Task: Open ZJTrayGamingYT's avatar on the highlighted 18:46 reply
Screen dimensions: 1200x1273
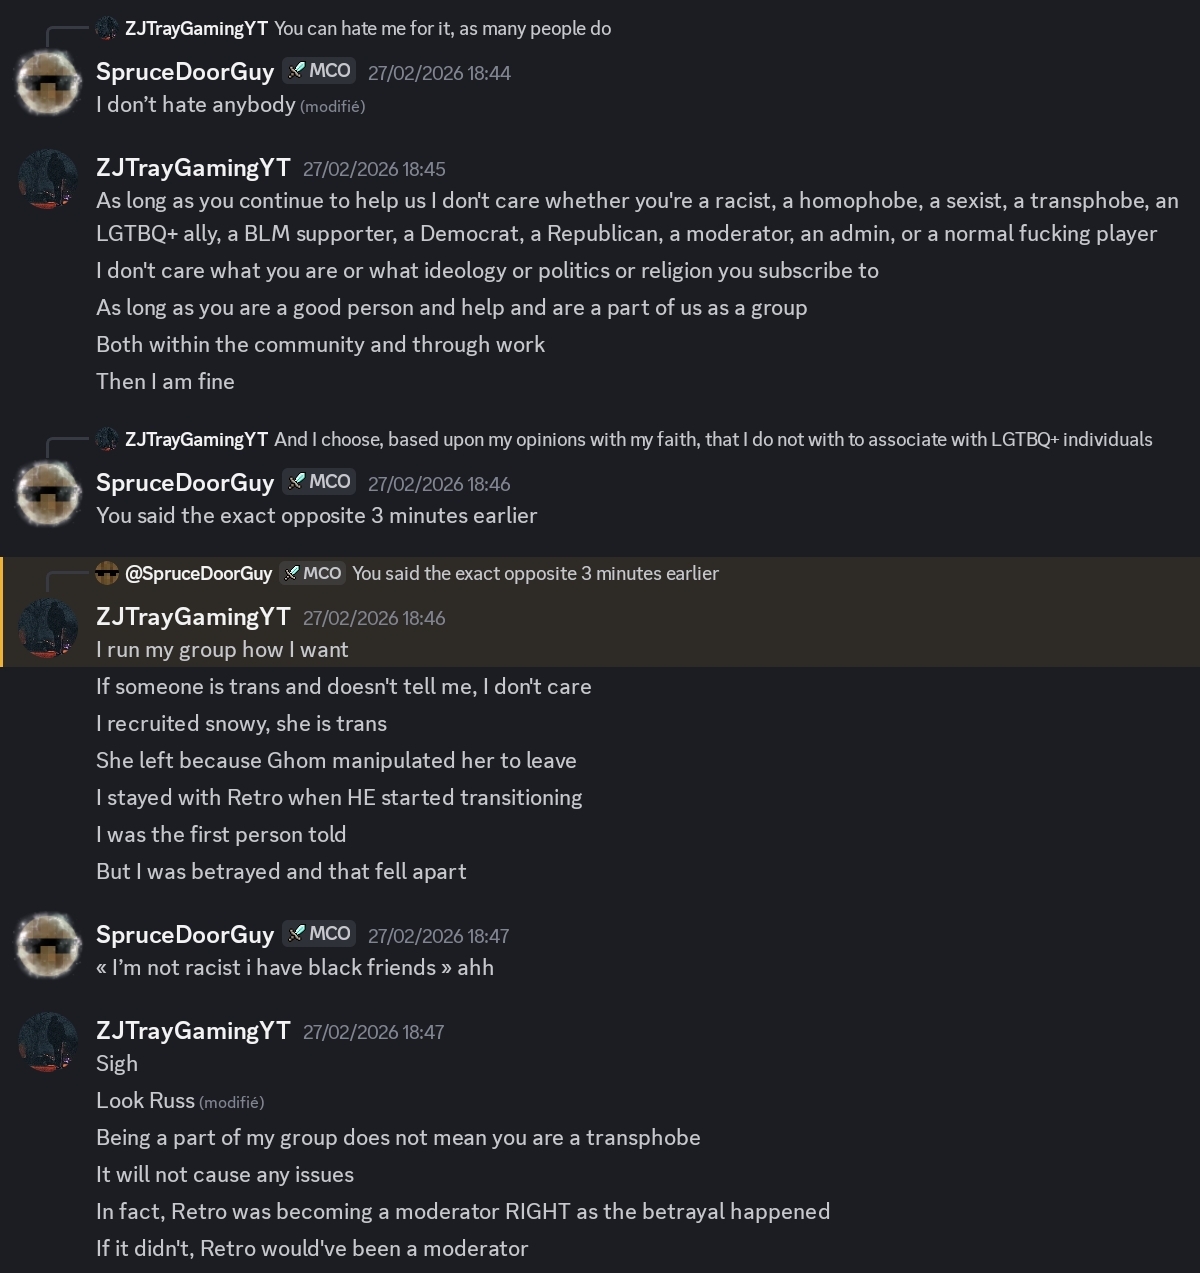Action: tap(48, 629)
